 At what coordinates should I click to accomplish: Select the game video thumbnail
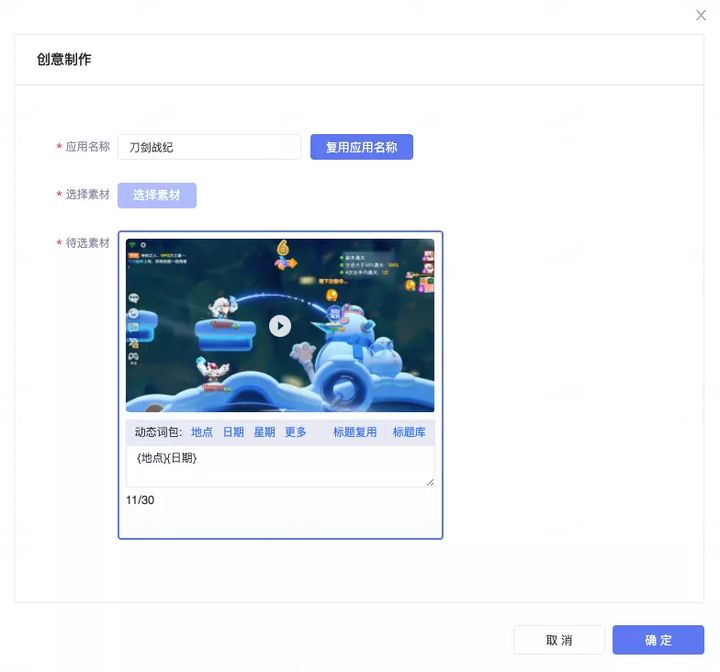point(280,325)
